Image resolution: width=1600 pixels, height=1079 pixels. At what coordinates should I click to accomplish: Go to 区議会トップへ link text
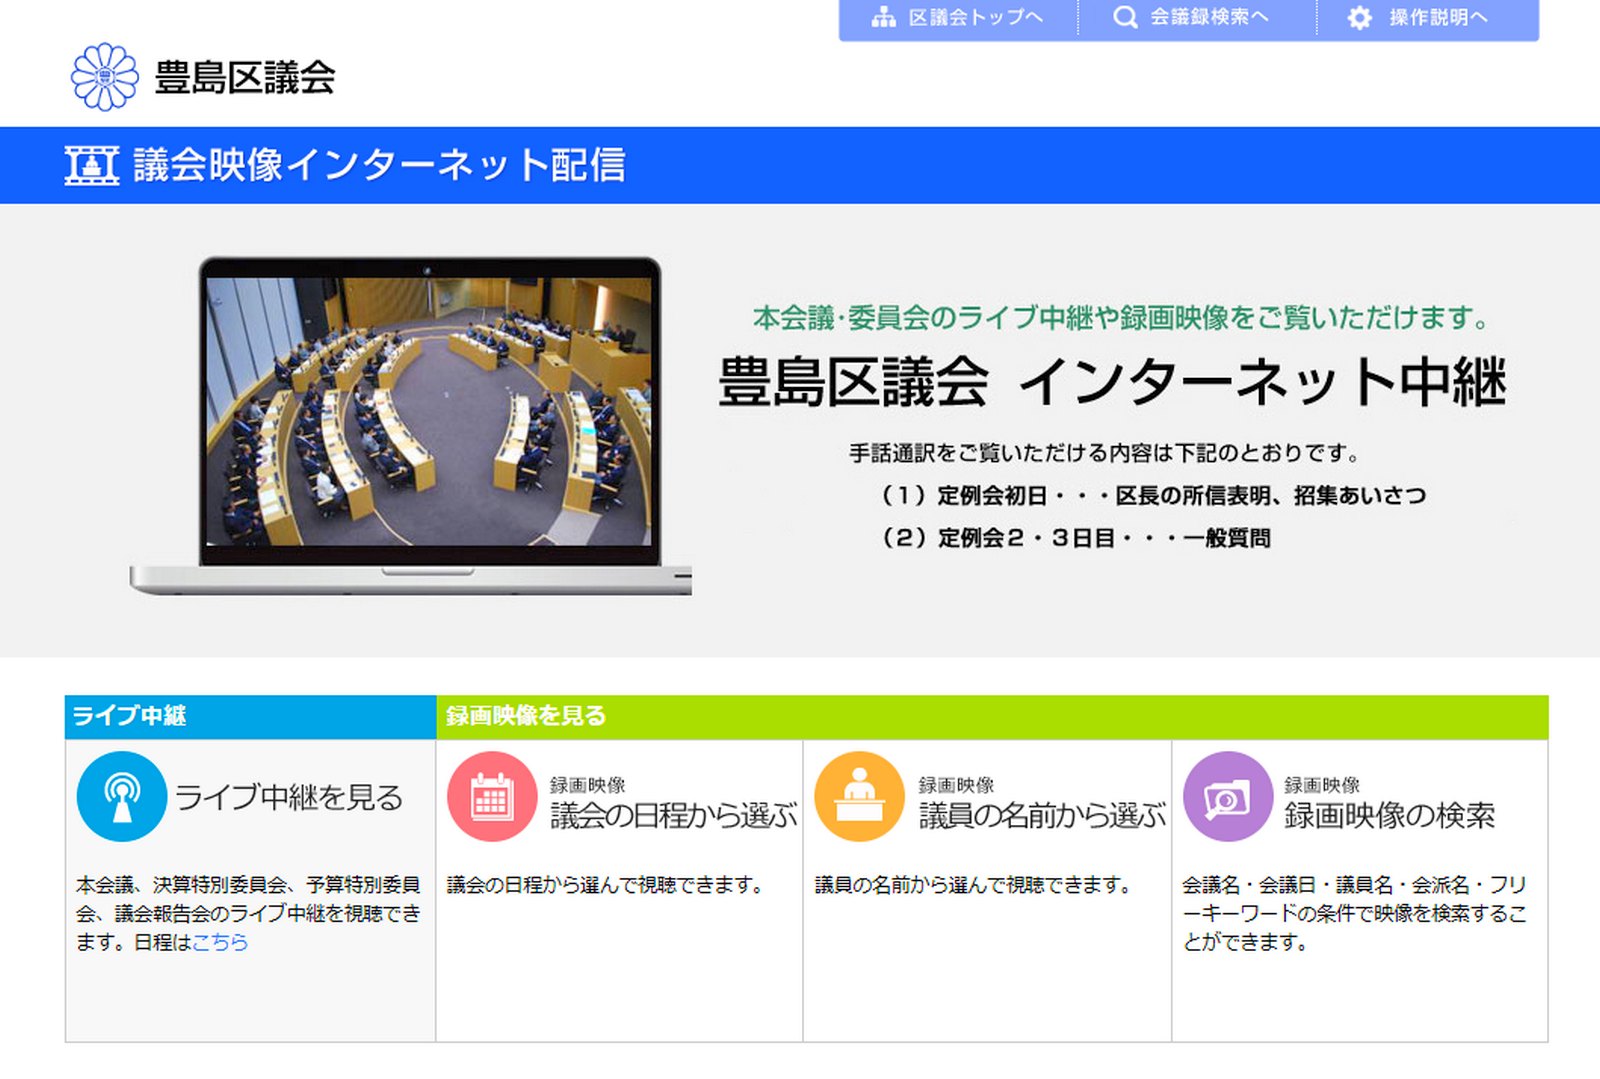975,18
